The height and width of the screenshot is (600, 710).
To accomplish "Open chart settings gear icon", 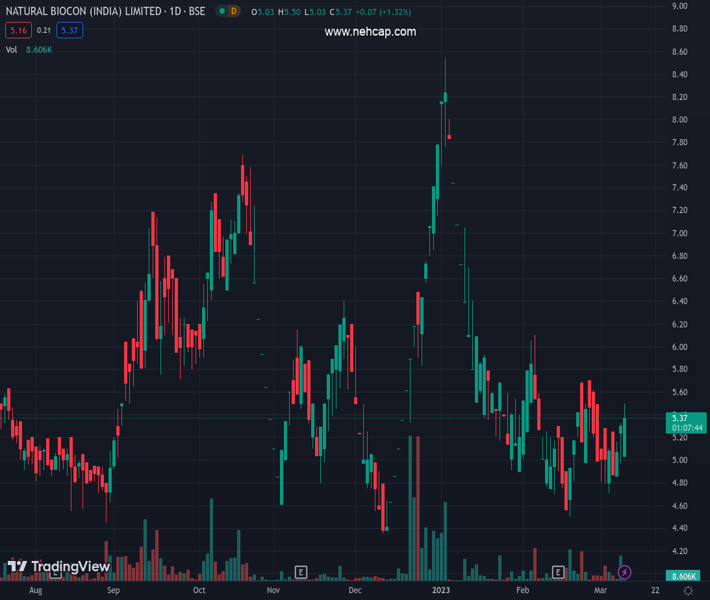I will pos(689,591).
